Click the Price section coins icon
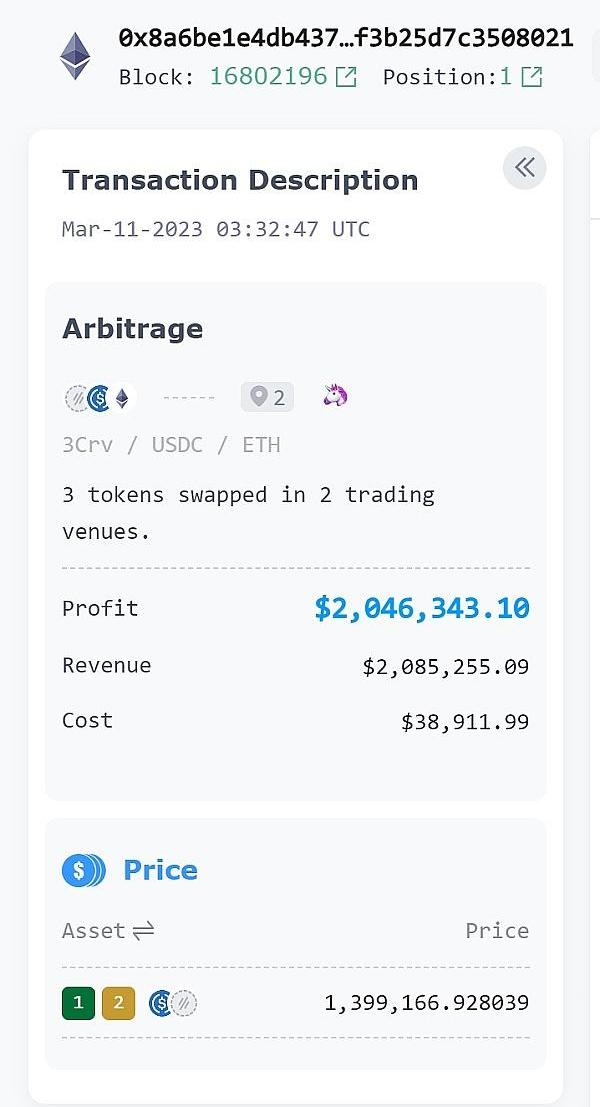The height and width of the screenshot is (1107, 600). (x=84, y=870)
